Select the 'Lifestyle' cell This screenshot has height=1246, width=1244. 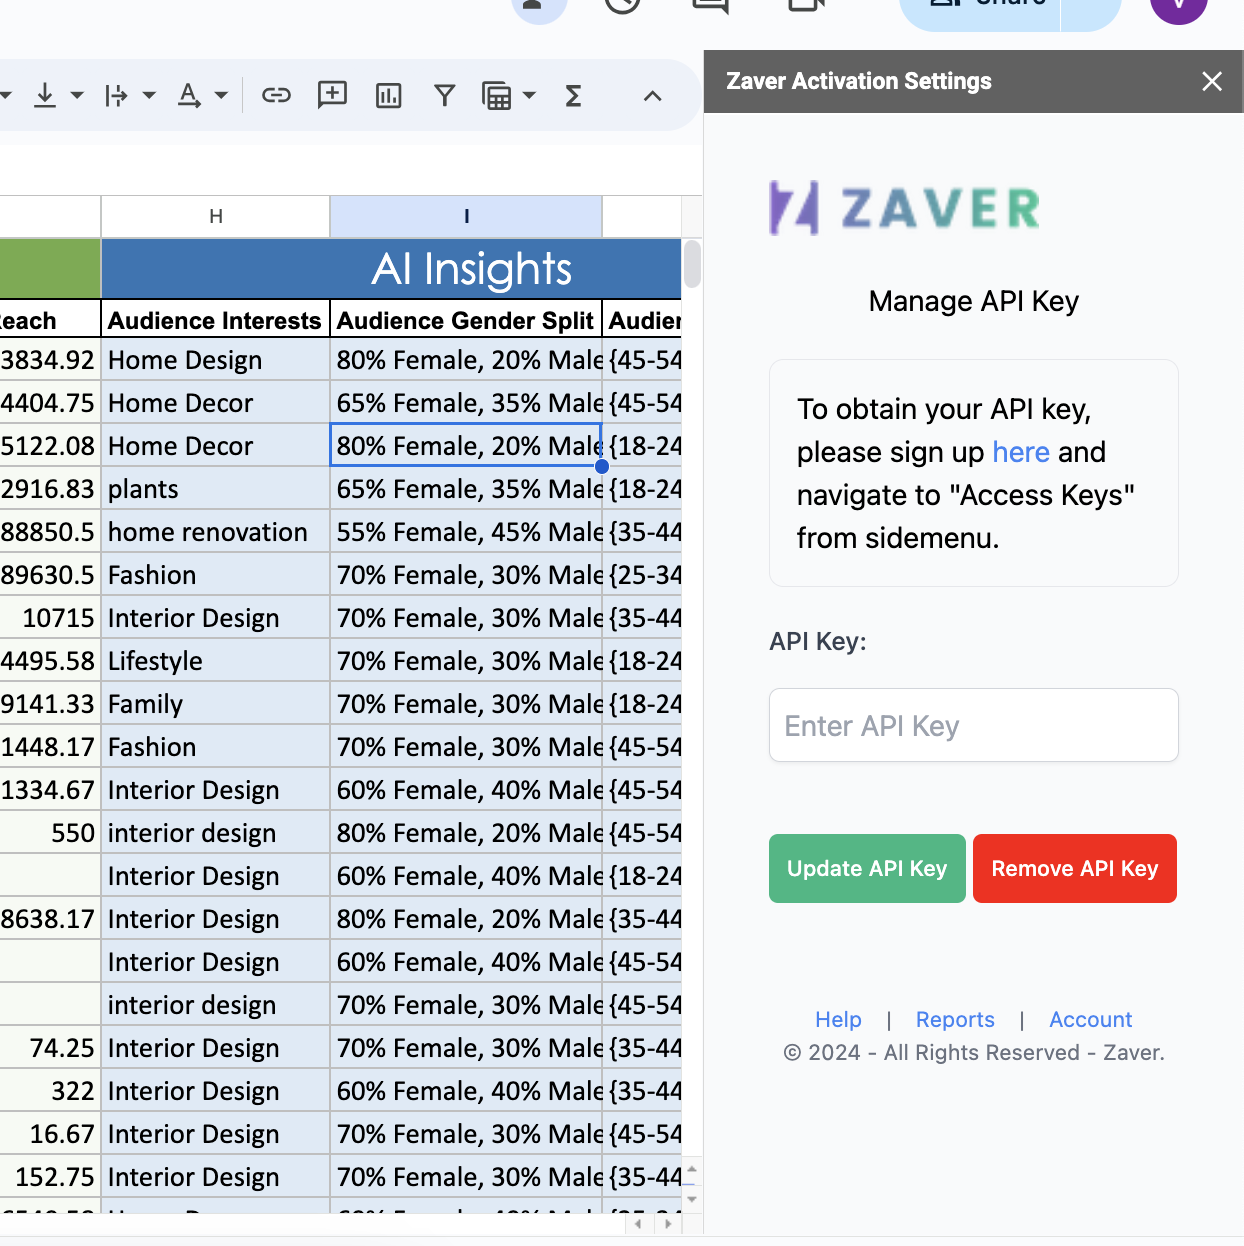(x=215, y=661)
